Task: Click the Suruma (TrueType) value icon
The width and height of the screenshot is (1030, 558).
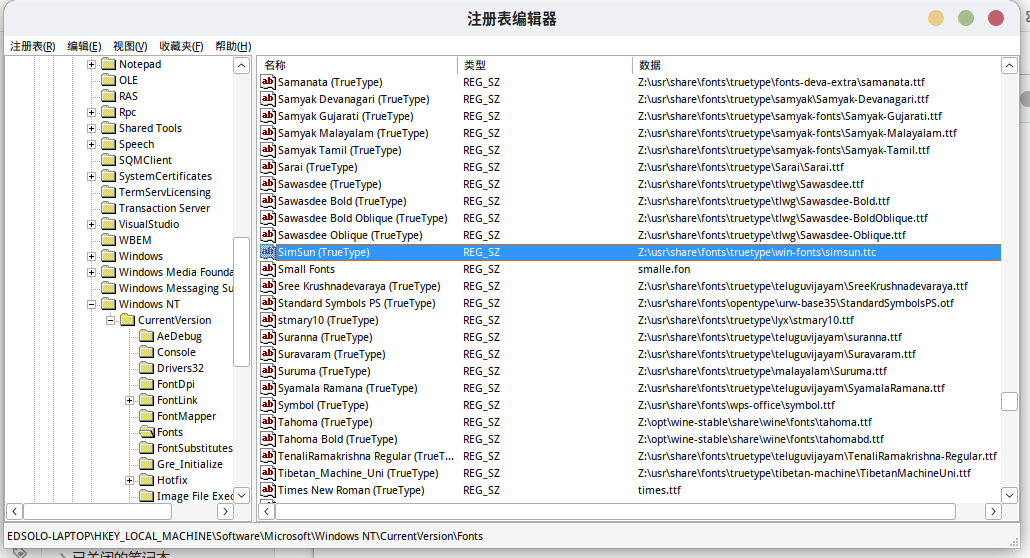Action: [x=267, y=371]
